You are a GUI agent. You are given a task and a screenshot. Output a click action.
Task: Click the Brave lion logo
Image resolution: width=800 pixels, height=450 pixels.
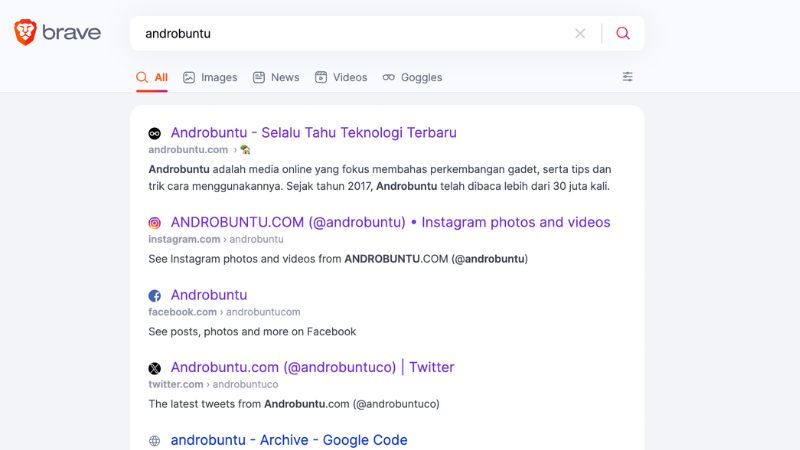25,33
